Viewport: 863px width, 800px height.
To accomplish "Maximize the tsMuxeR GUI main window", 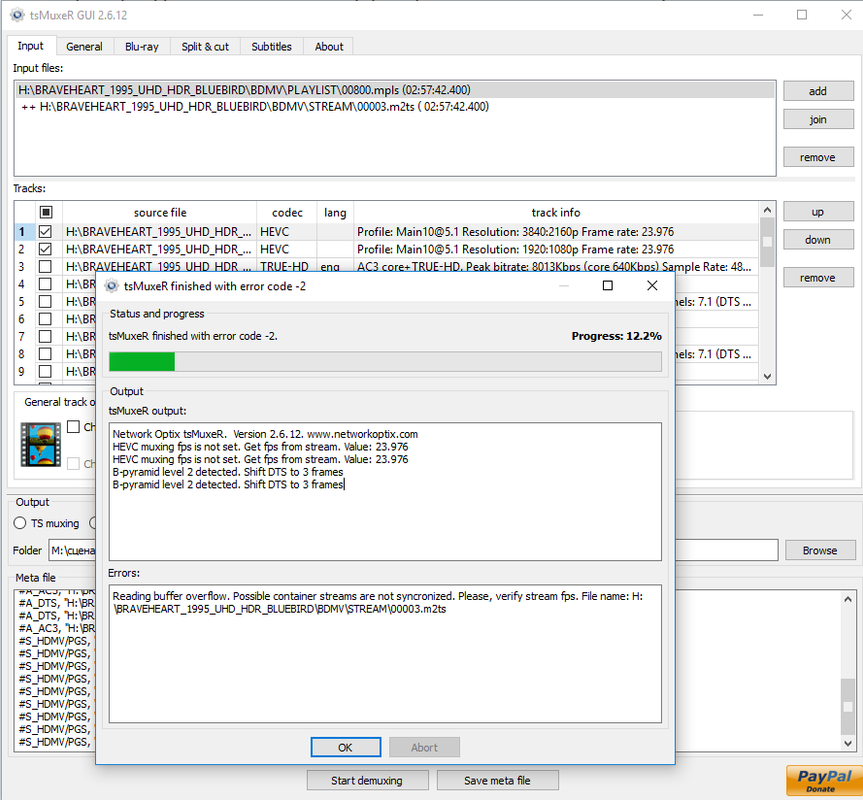I will click(802, 15).
